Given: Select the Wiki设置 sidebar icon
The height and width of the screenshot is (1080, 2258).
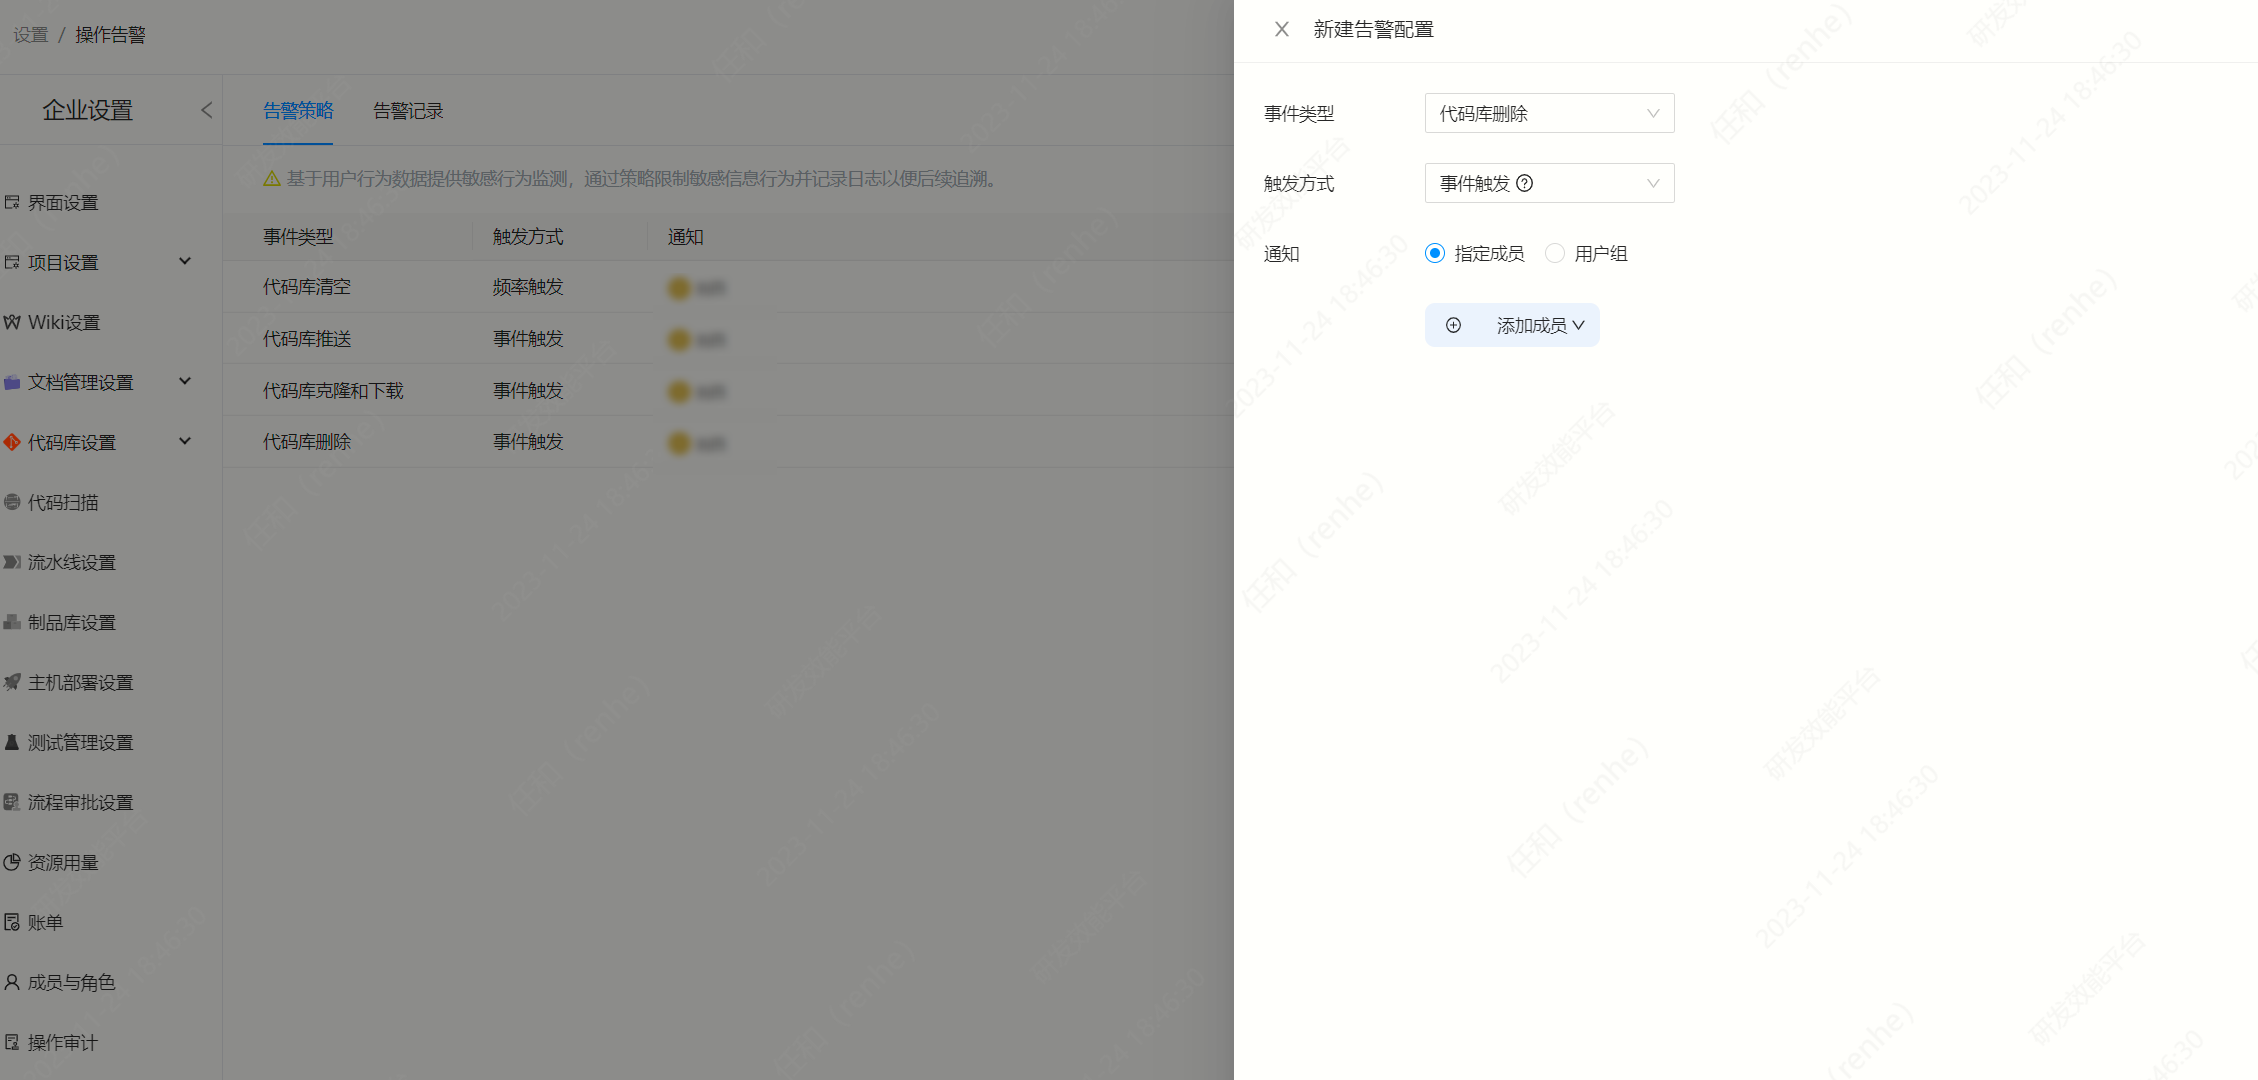Looking at the screenshot, I should click(13, 322).
